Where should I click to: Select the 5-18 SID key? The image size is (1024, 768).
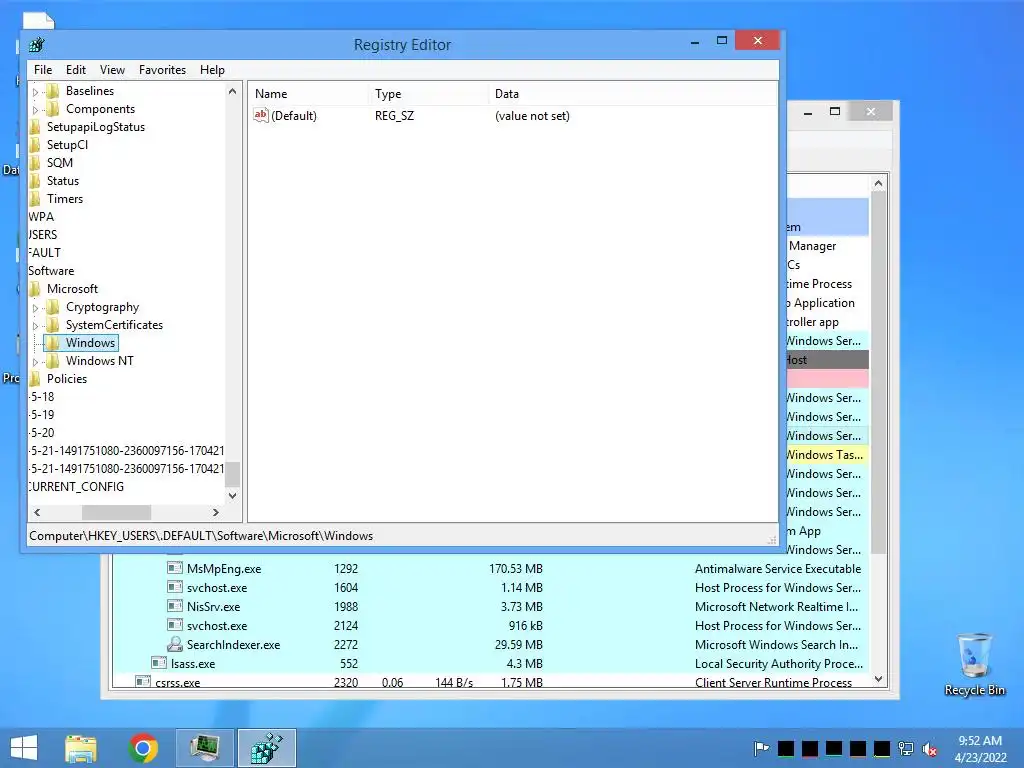42,396
